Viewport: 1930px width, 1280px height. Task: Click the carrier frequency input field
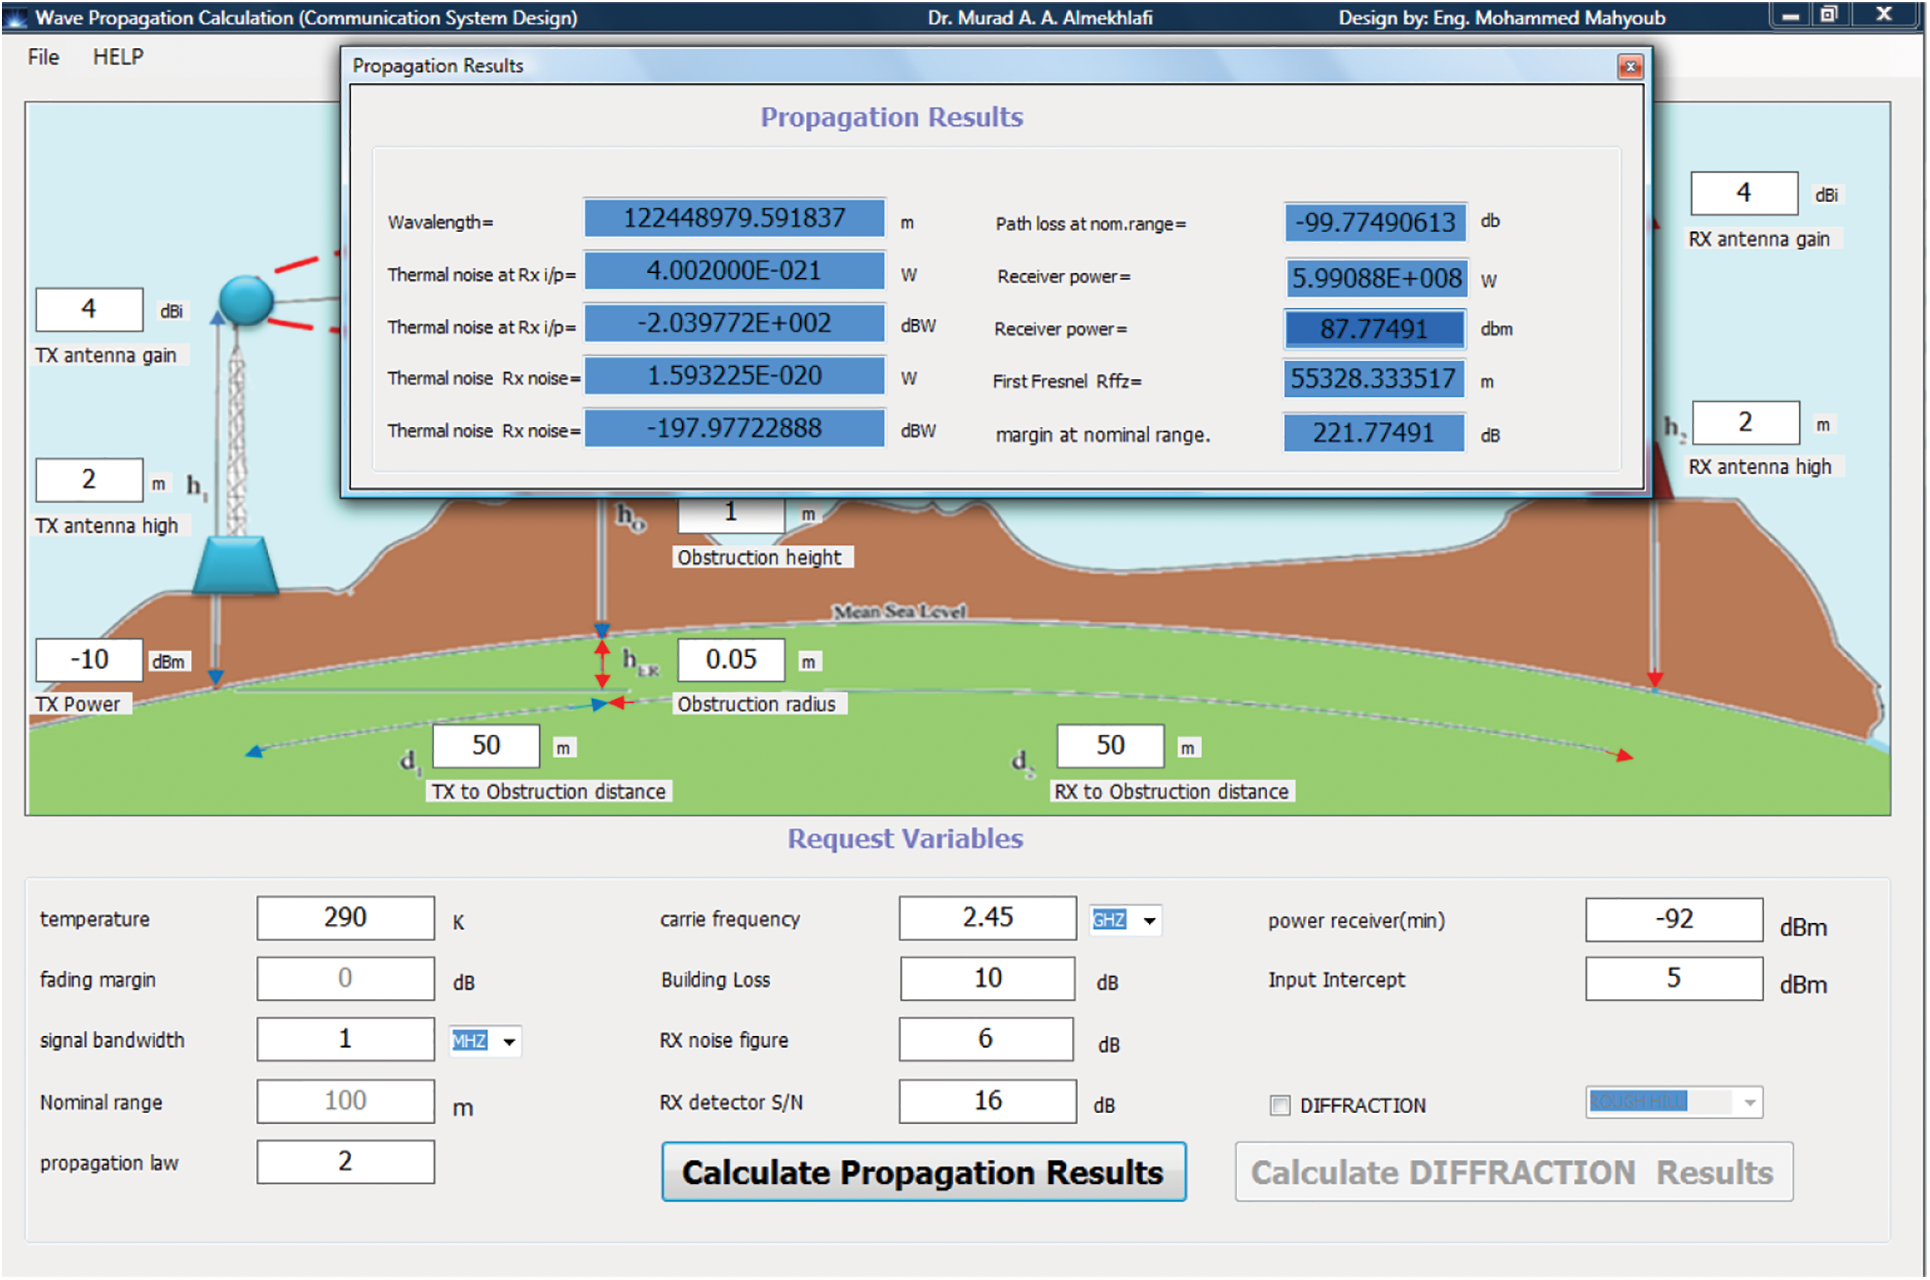click(986, 918)
